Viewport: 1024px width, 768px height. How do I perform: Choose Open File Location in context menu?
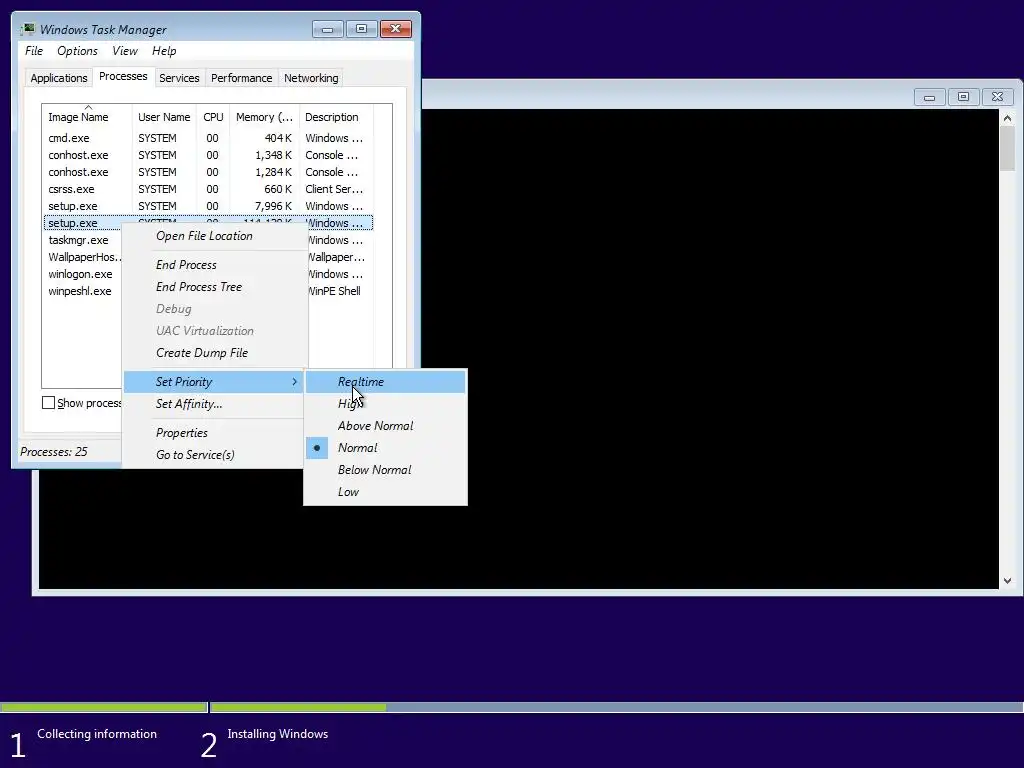click(x=214, y=236)
